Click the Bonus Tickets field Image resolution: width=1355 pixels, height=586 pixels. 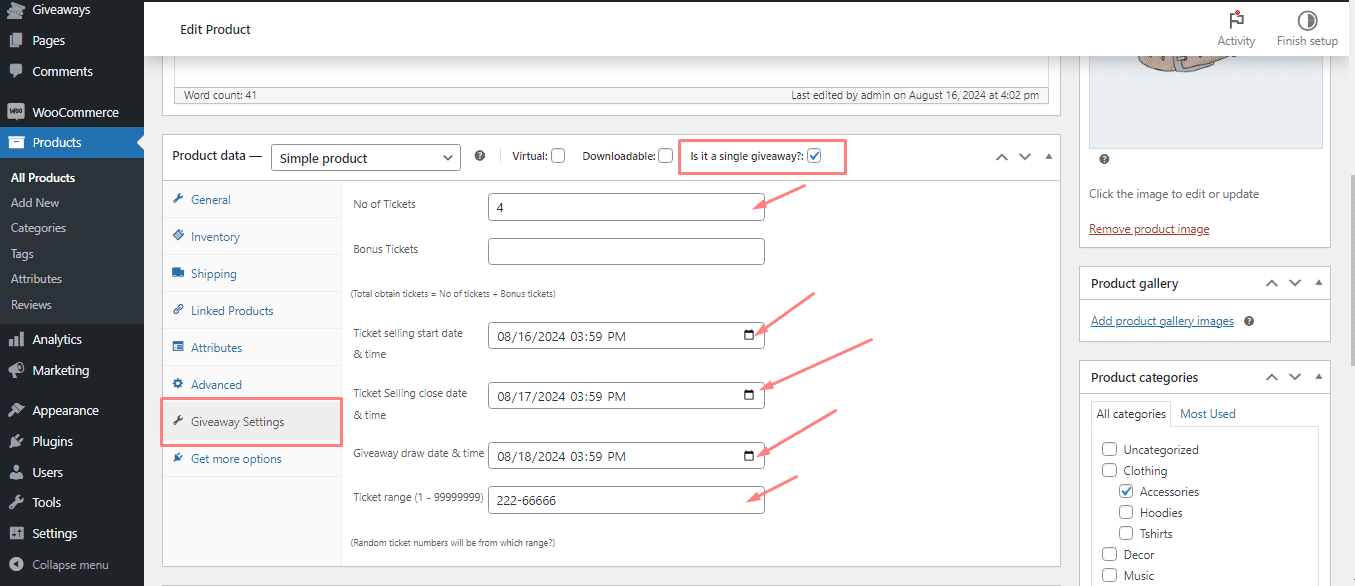[x=626, y=251]
